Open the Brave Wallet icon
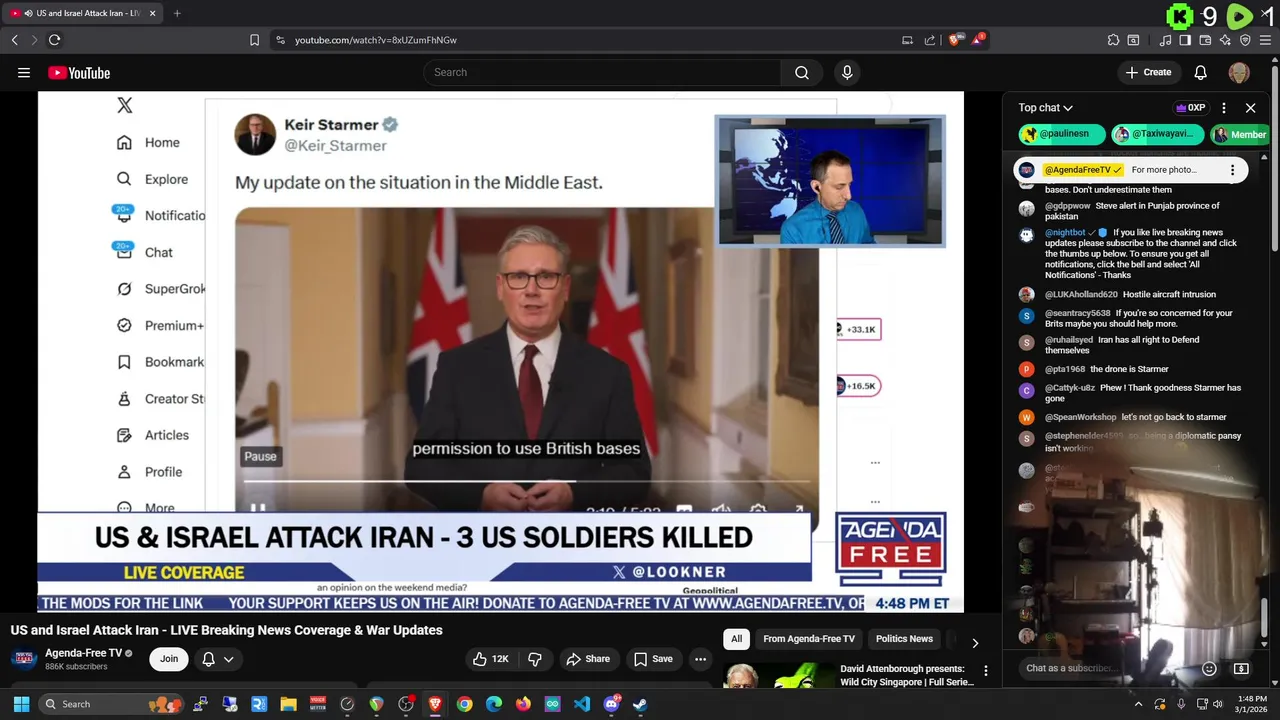This screenshot has height=720, width=1280. (x=1205, y=40)
